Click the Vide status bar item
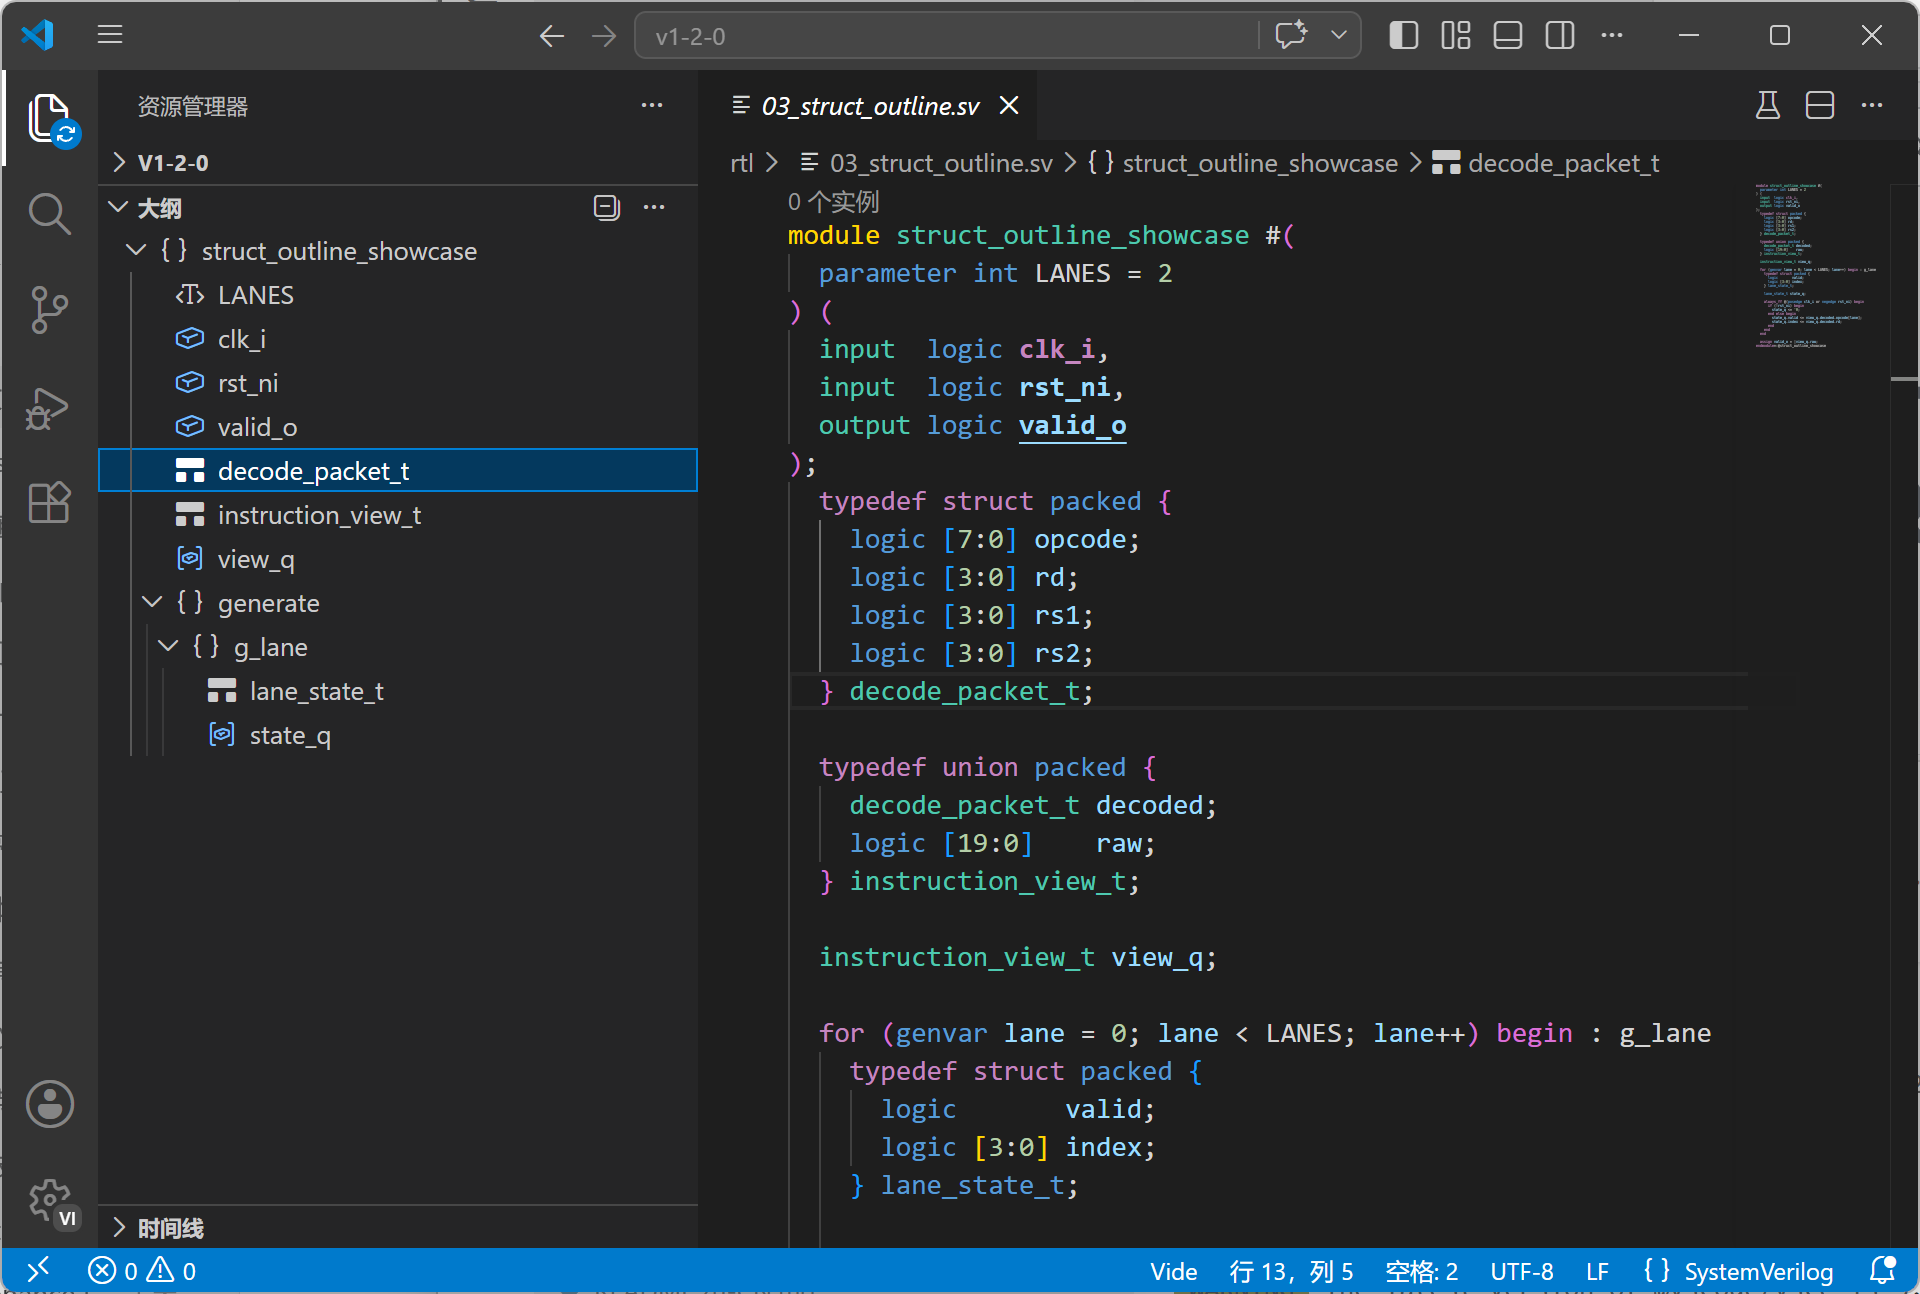This screenshot has width=1920, height=1294. [x=1173, y=1271]
